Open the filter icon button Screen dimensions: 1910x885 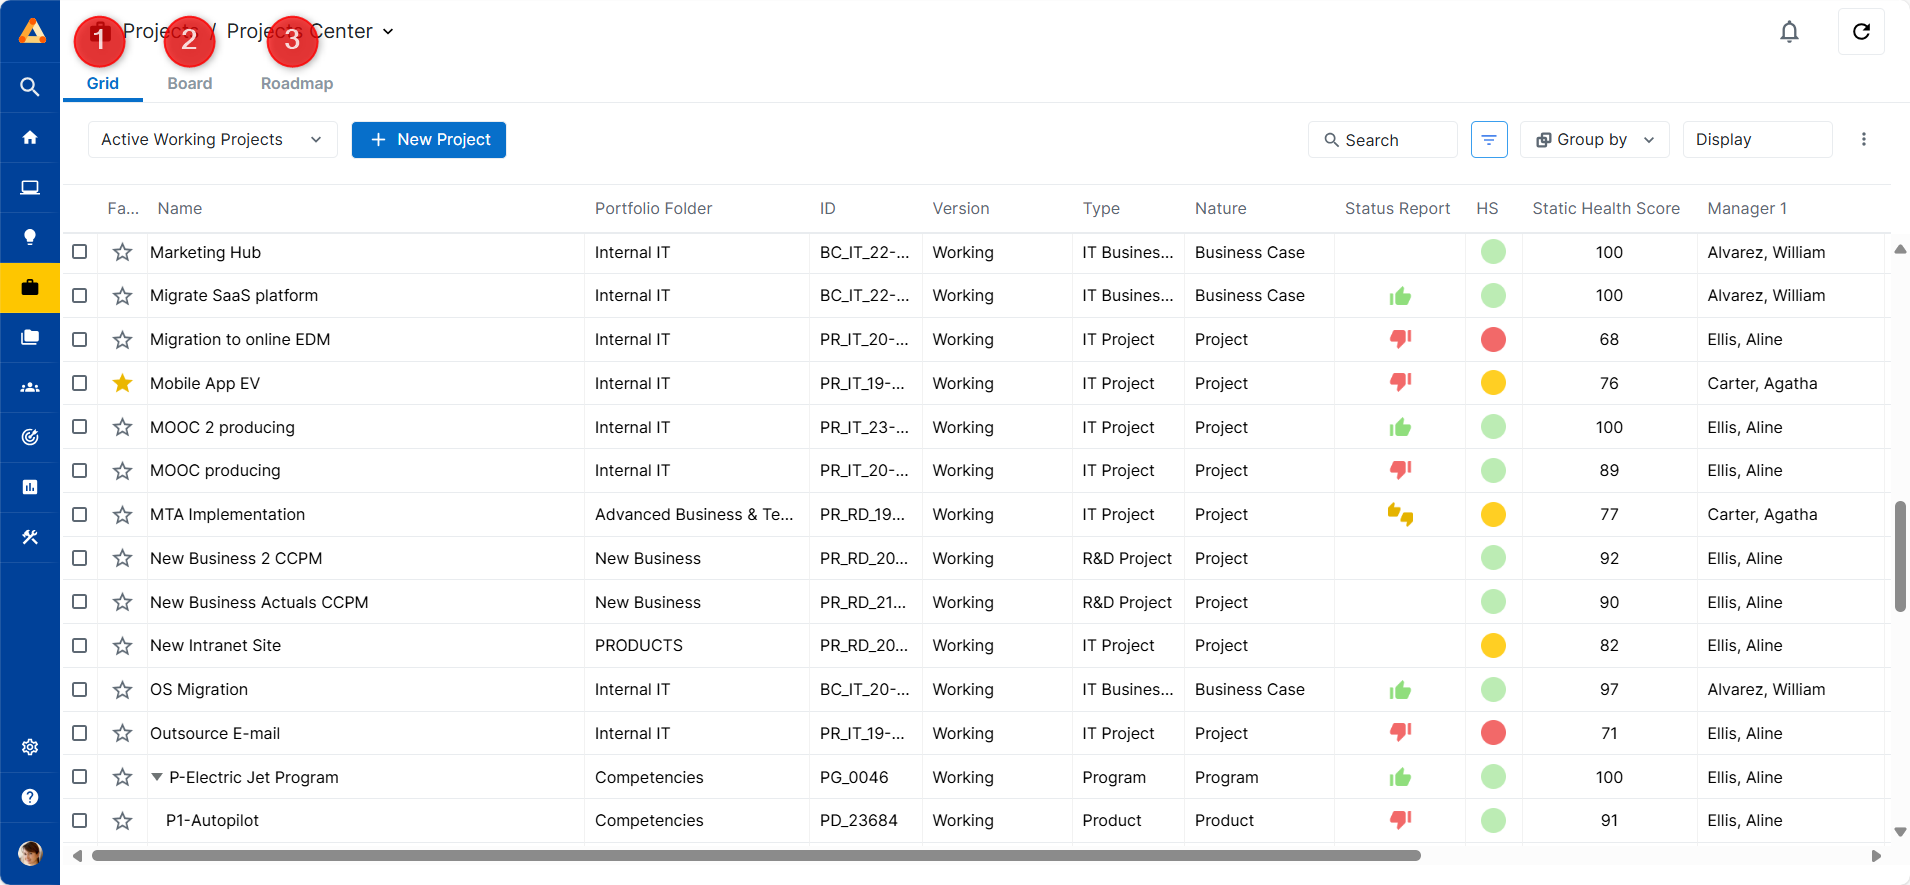click(x=1488, y=140)
